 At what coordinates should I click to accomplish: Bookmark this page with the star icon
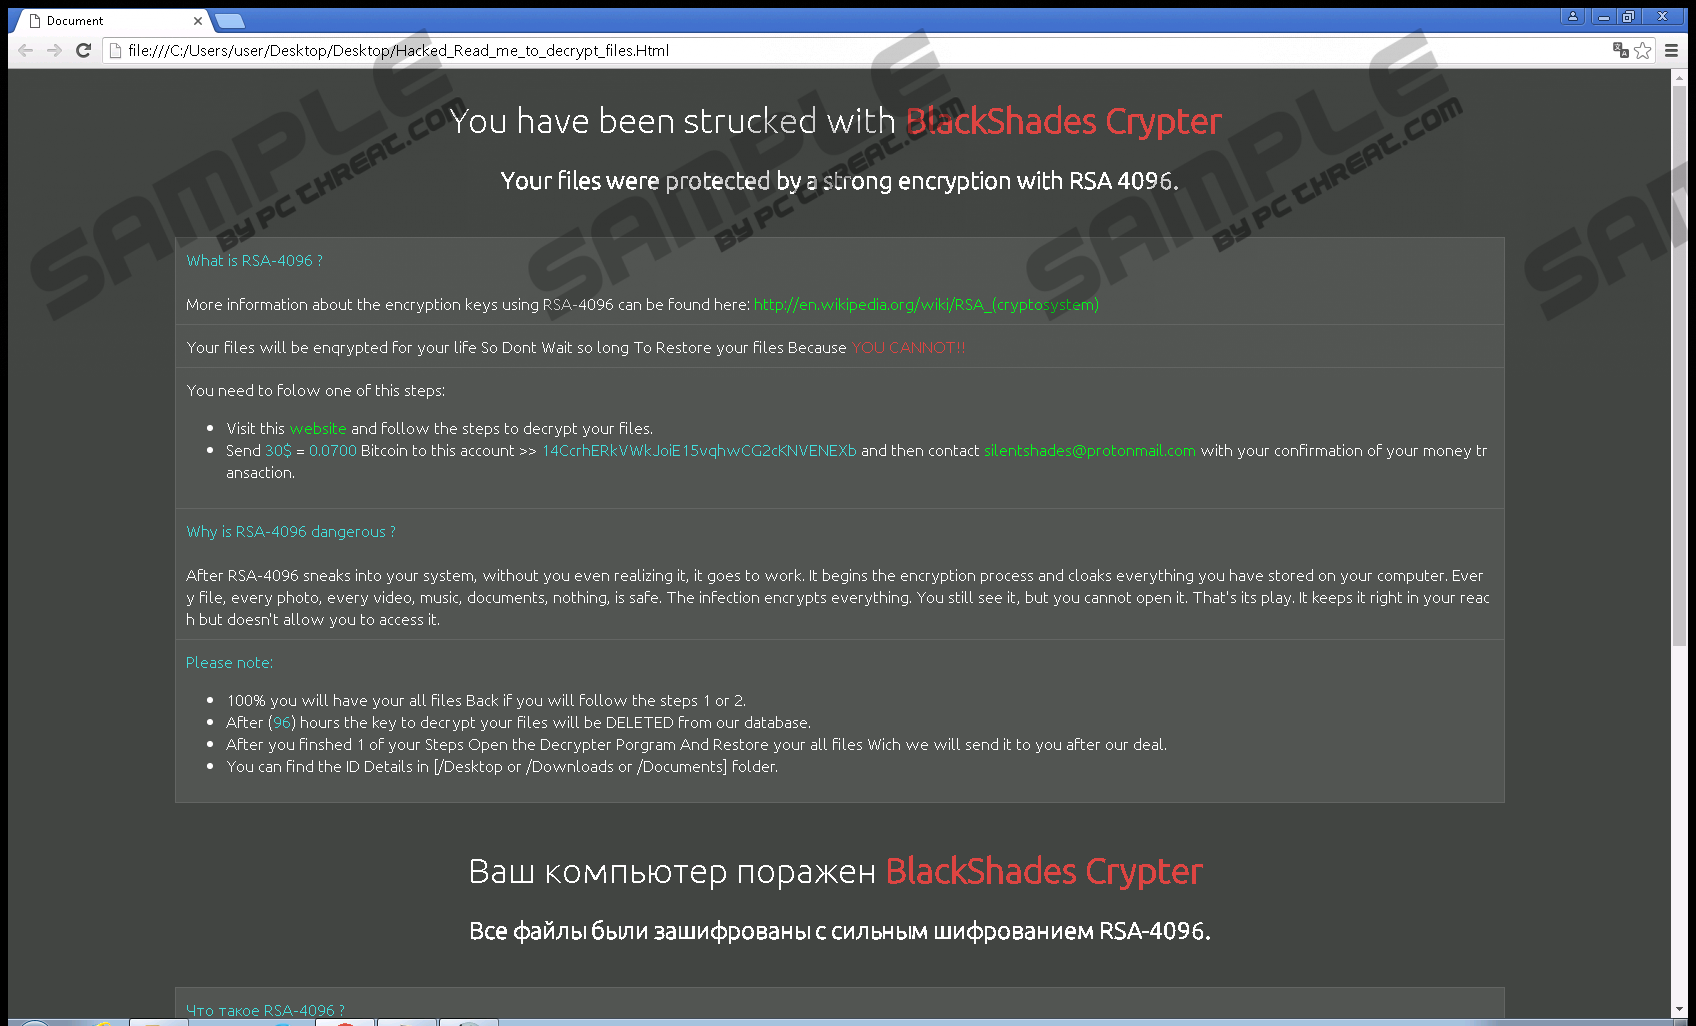point(1643,51)
